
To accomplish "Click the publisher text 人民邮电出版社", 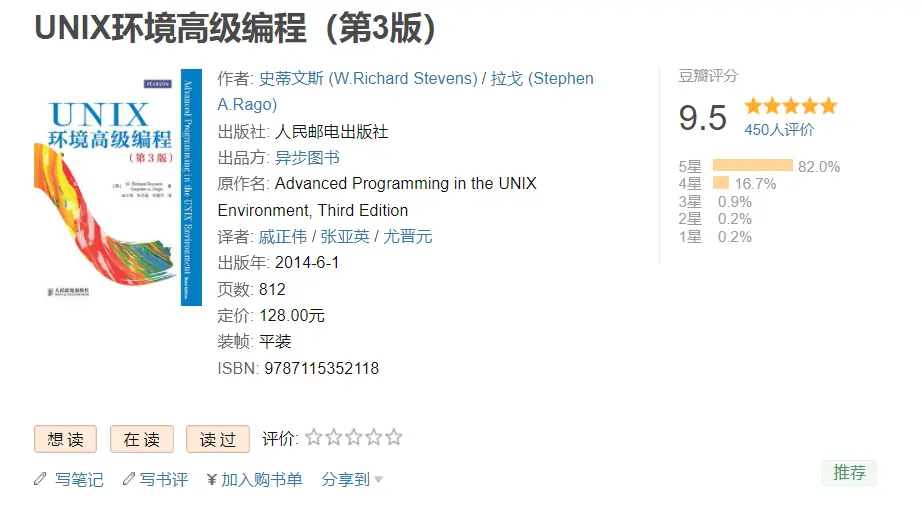I will (x=332, y=132).
